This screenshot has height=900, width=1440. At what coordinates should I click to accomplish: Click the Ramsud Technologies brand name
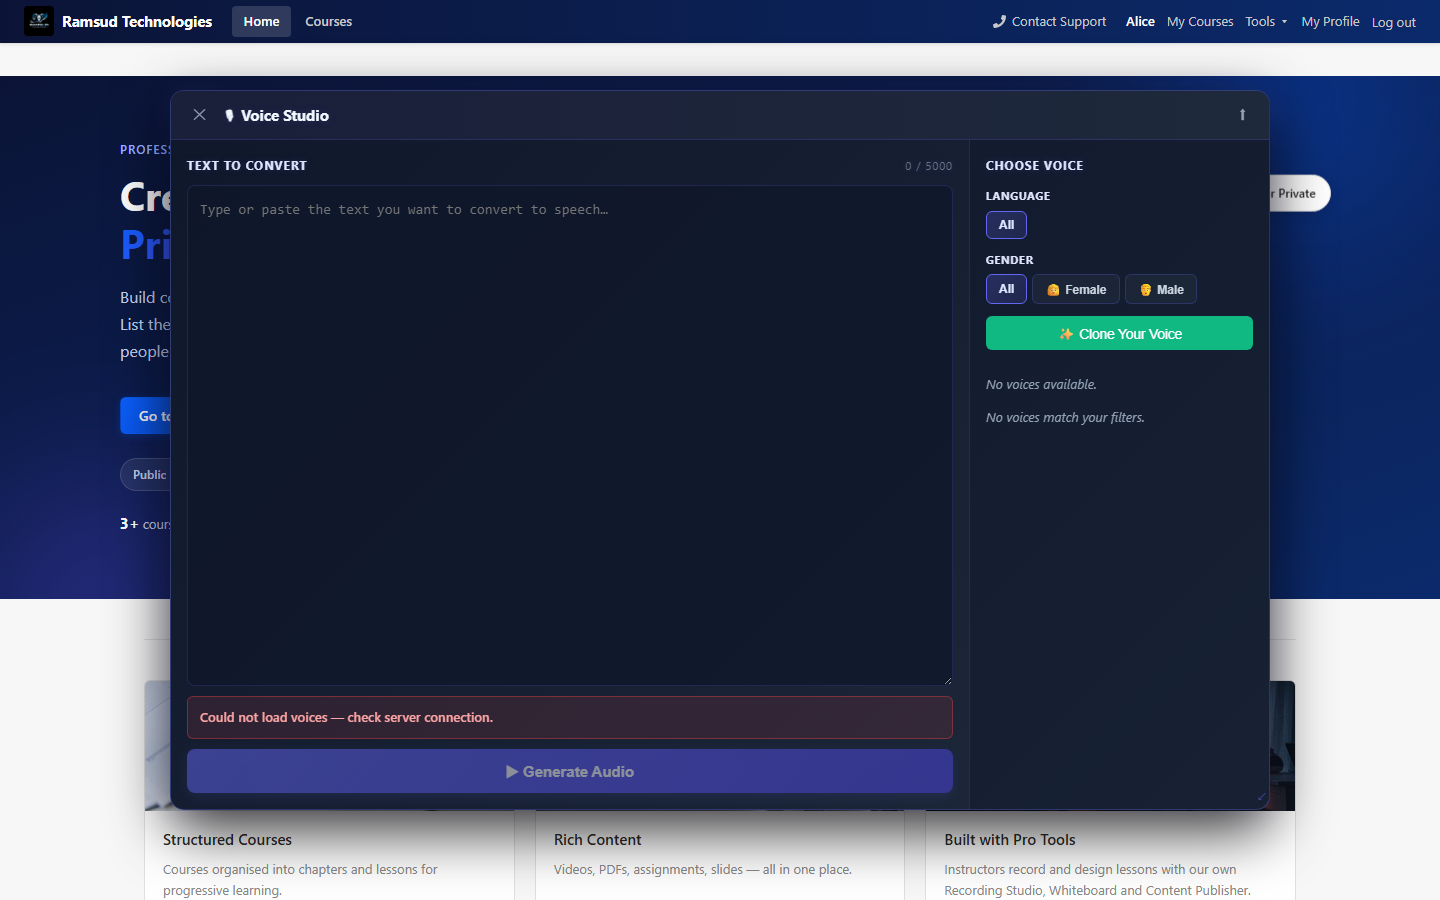tap(137, 21)
